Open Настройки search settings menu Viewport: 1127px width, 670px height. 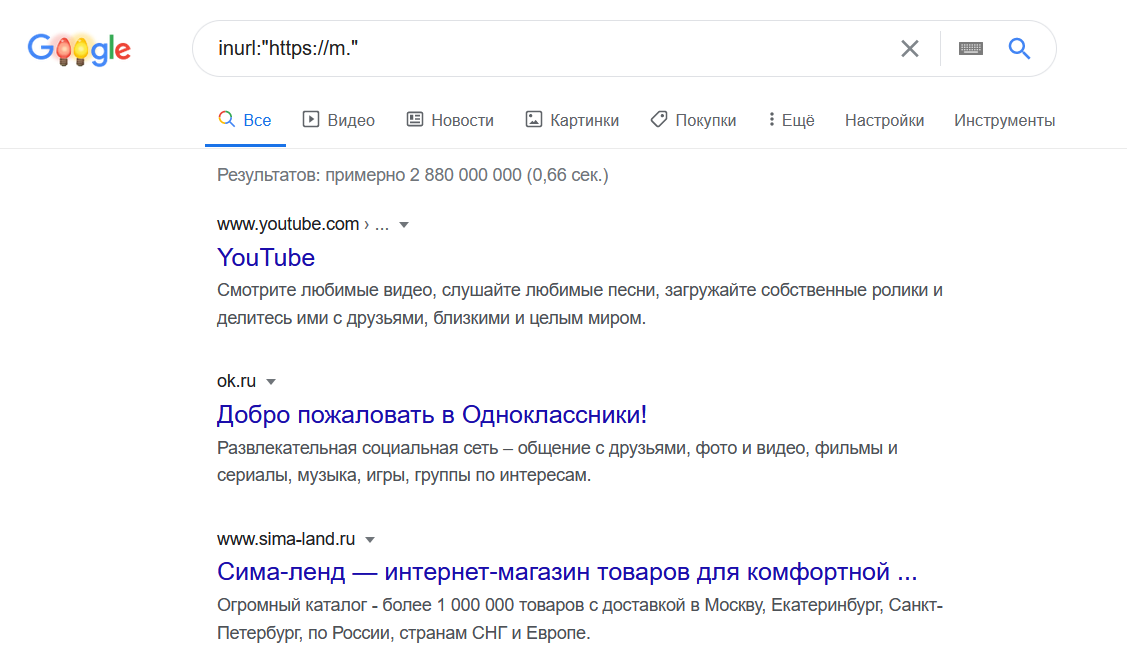[x=884, y=120]
